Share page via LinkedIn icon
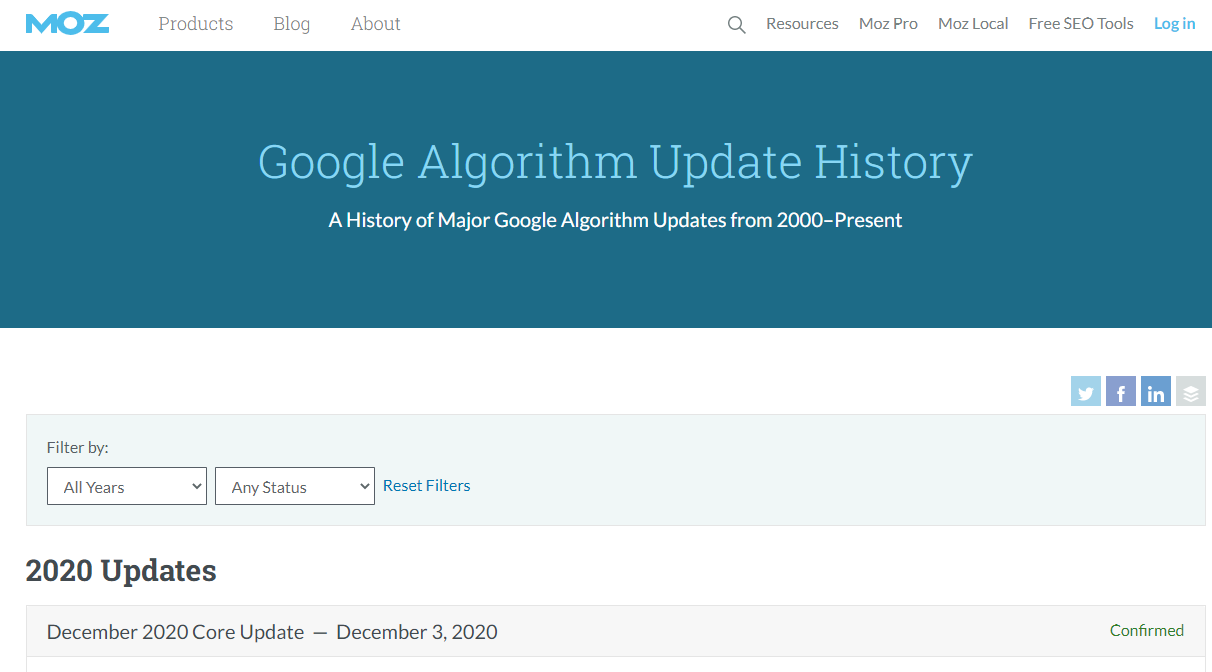1212x672 pixels. click(x=1156, y=391)
